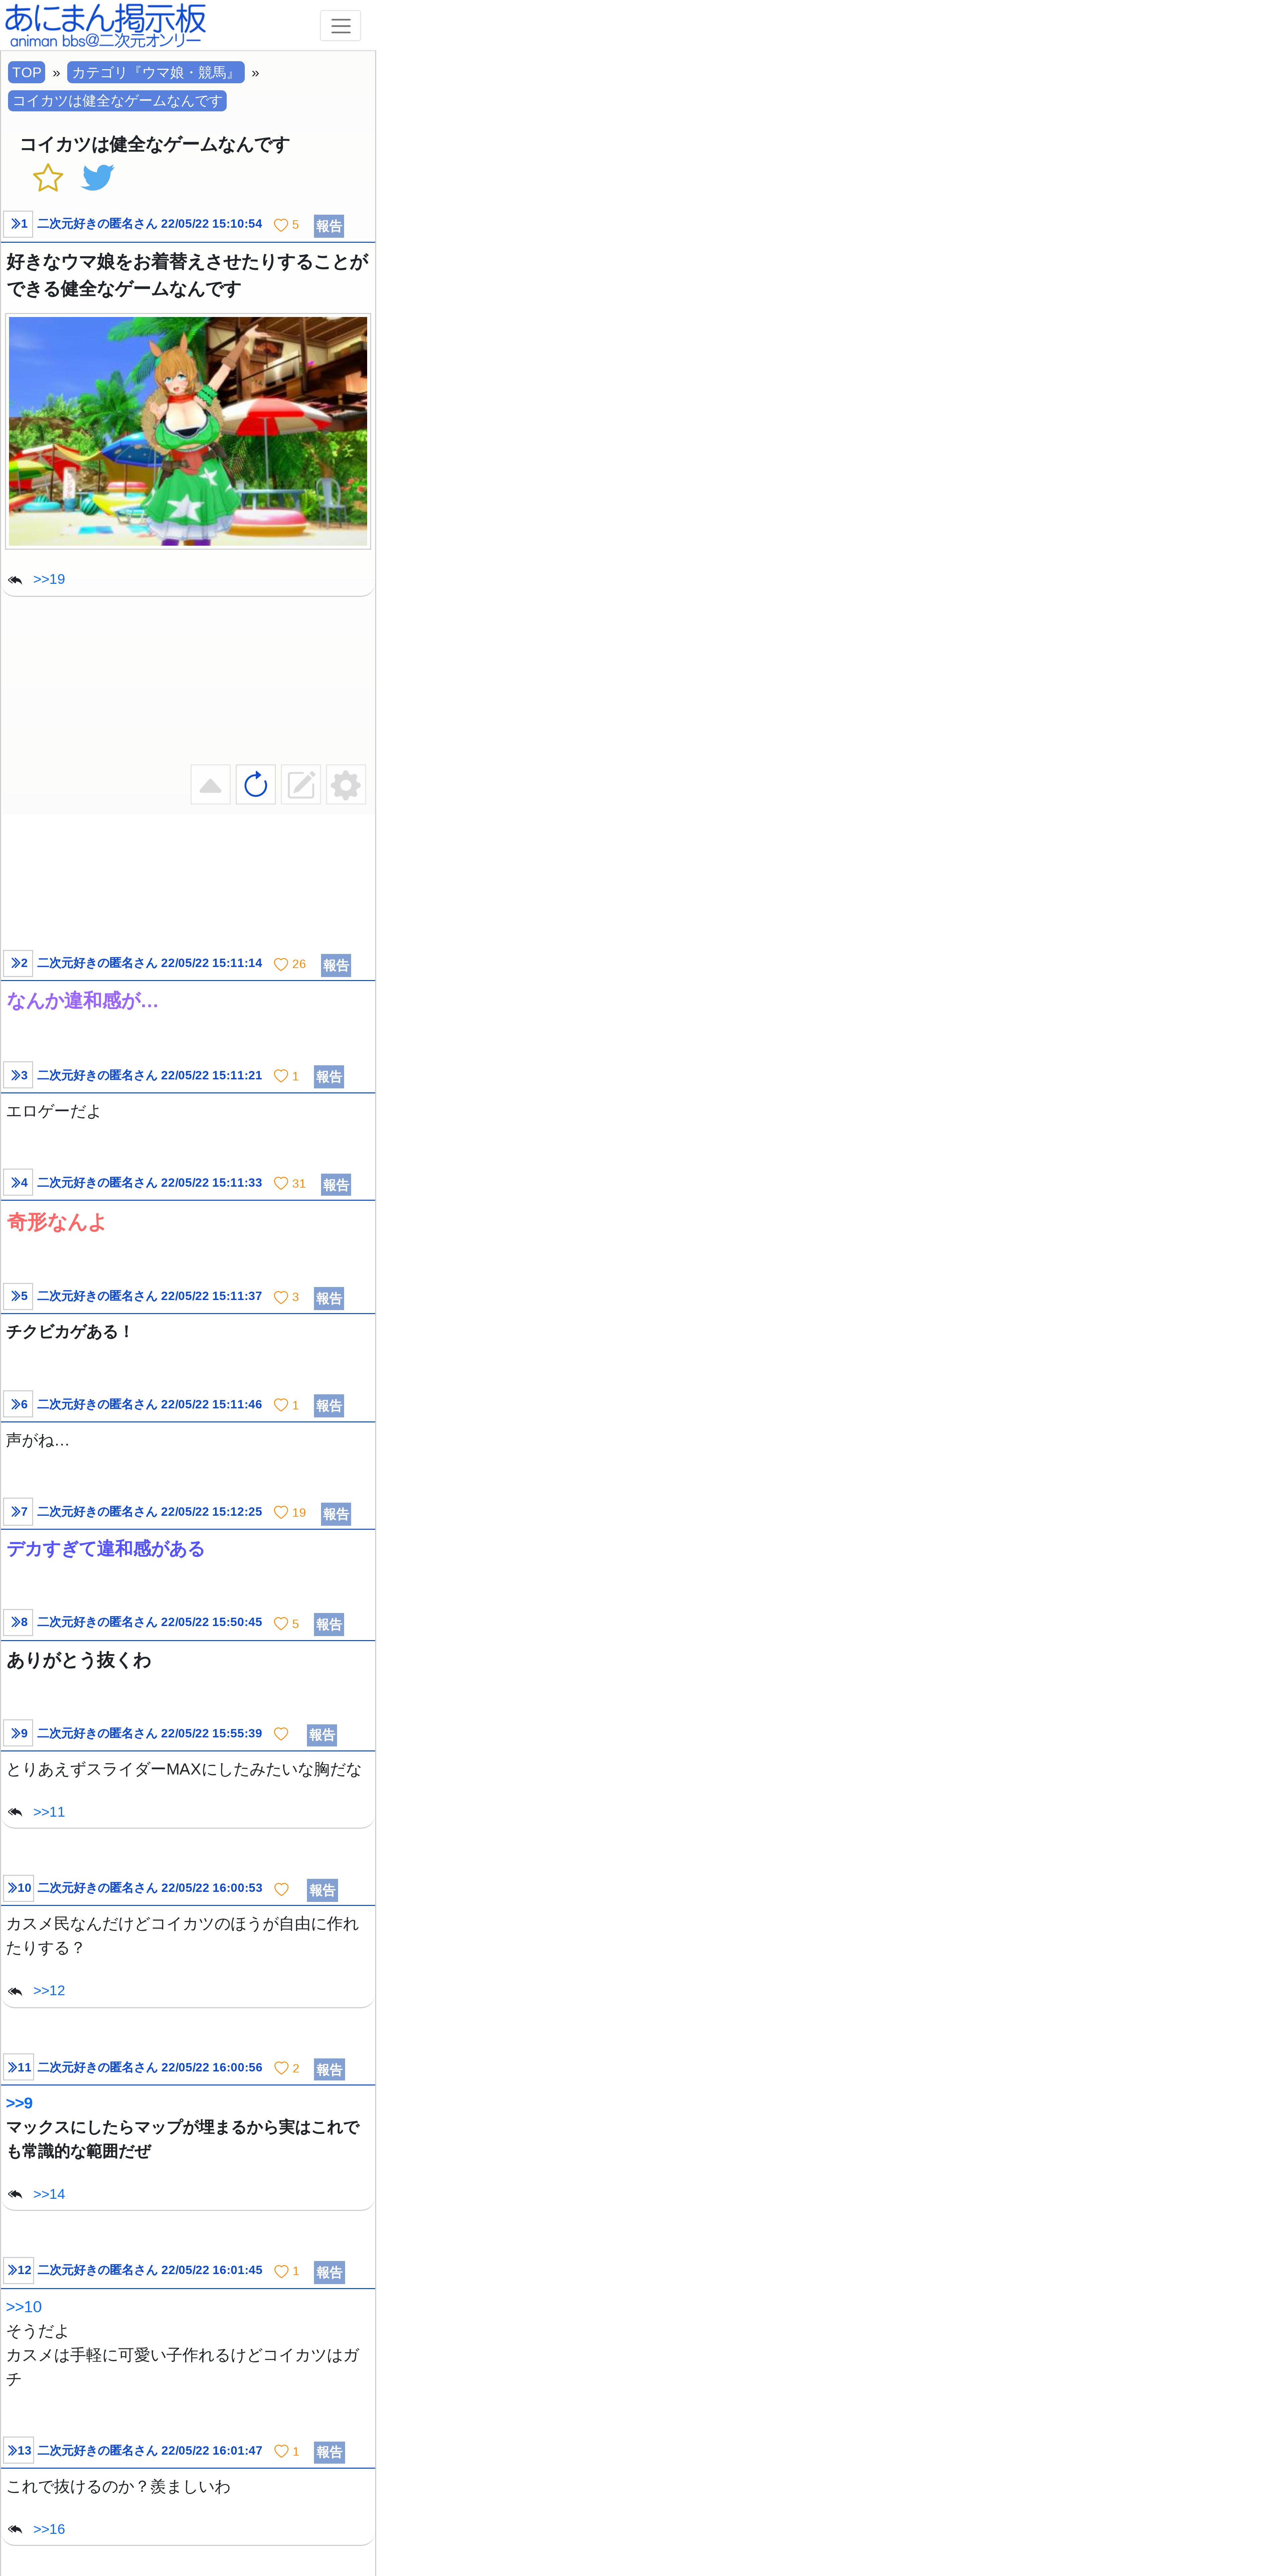Follow >>19 reply link under post 1
Image resolution: width=1288 pixels, height=2576 pixels.
click(x=49, y=579)
